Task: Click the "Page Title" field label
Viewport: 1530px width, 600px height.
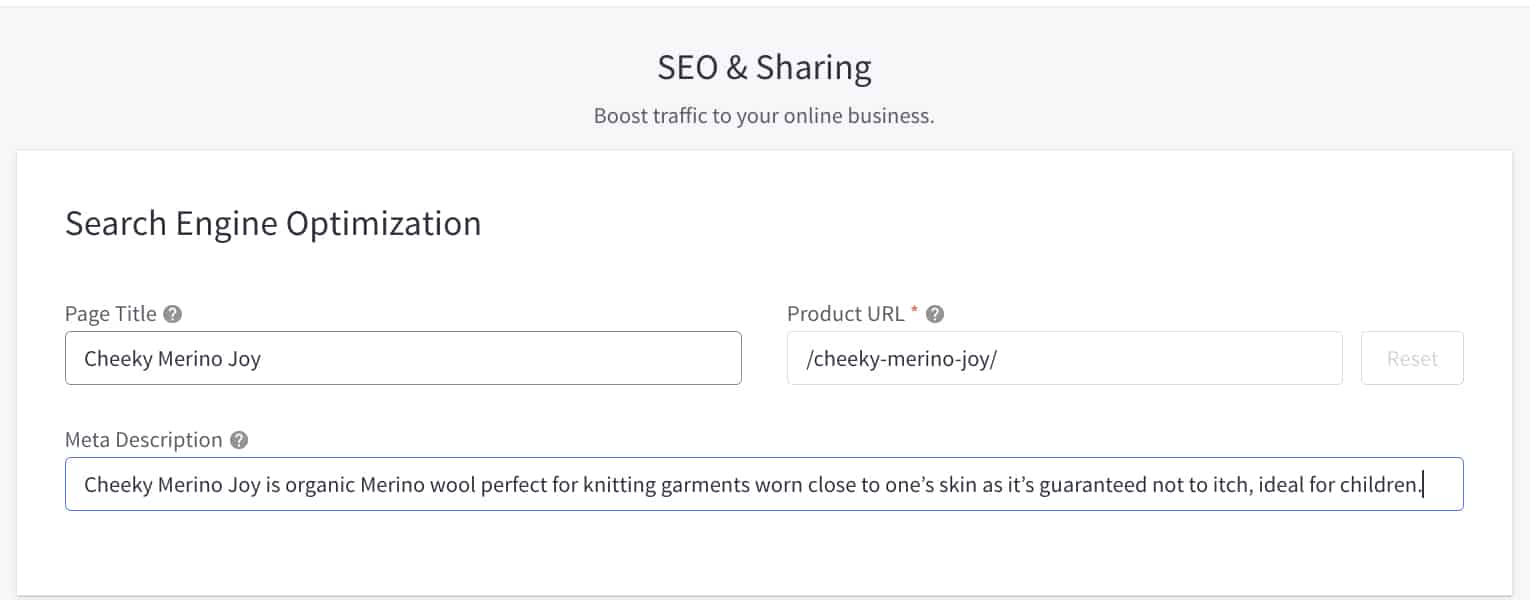Action: click(111, 314)
